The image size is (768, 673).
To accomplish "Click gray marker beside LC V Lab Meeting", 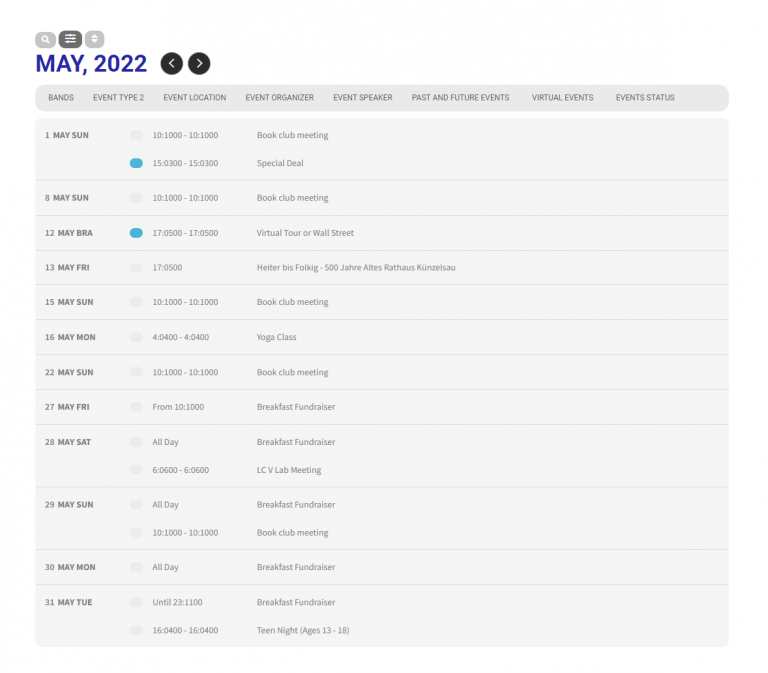I will click(136, 470).
